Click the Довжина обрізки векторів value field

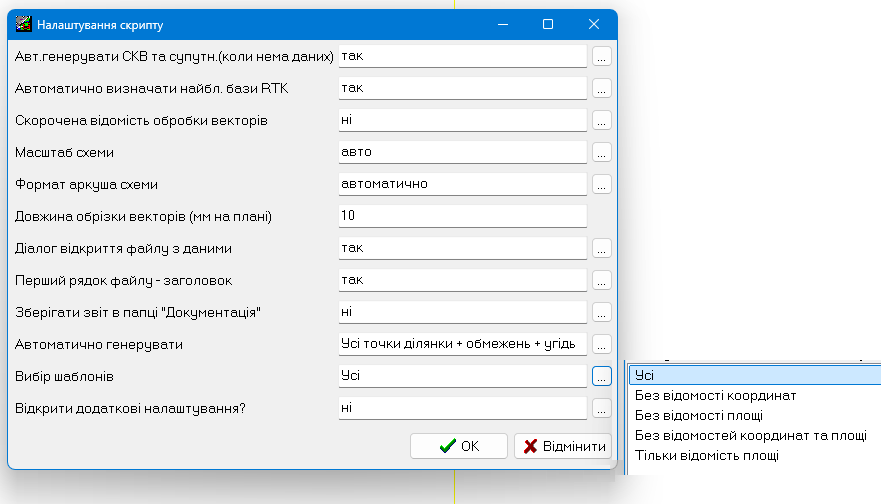pos(463,216)
